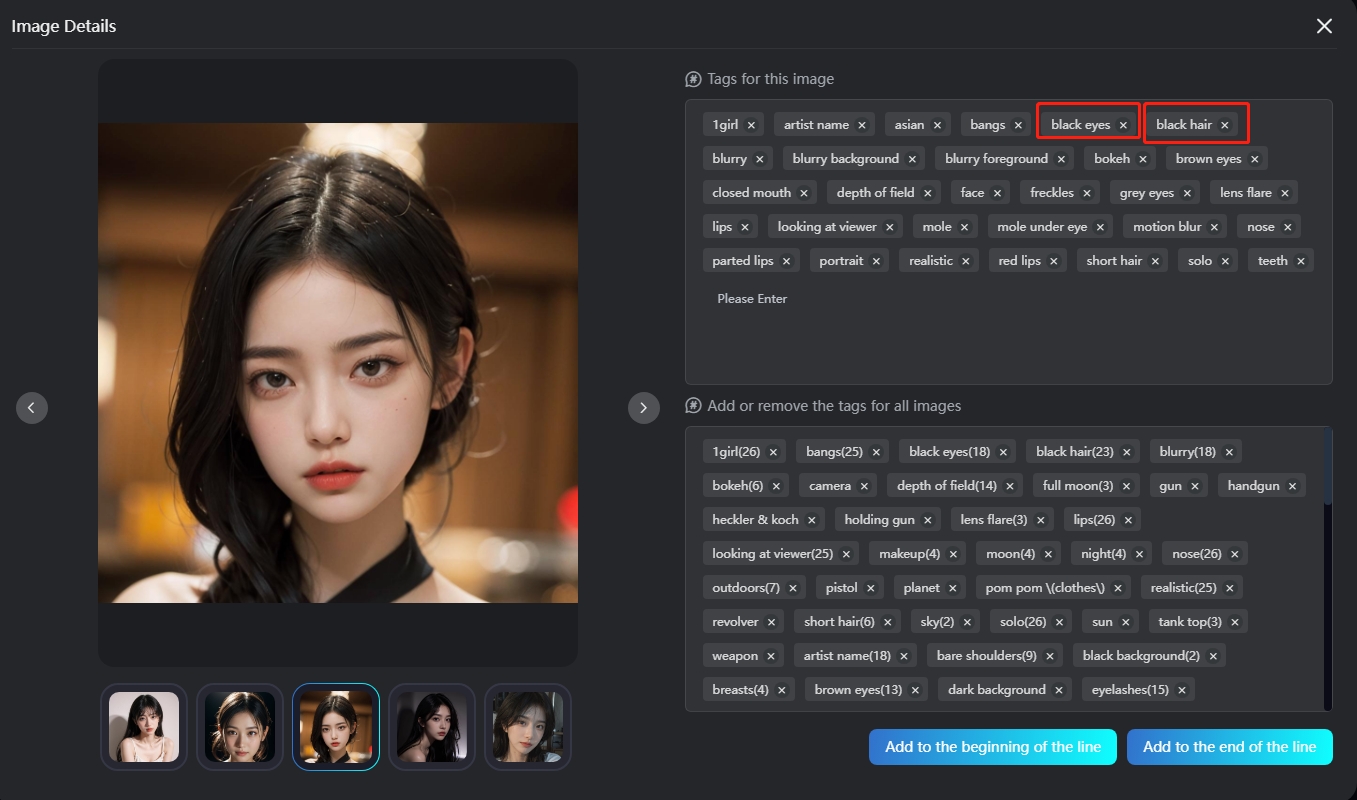Select the first thumbnail in the strip
1357x800 pixels.
[x=144, y=727]
